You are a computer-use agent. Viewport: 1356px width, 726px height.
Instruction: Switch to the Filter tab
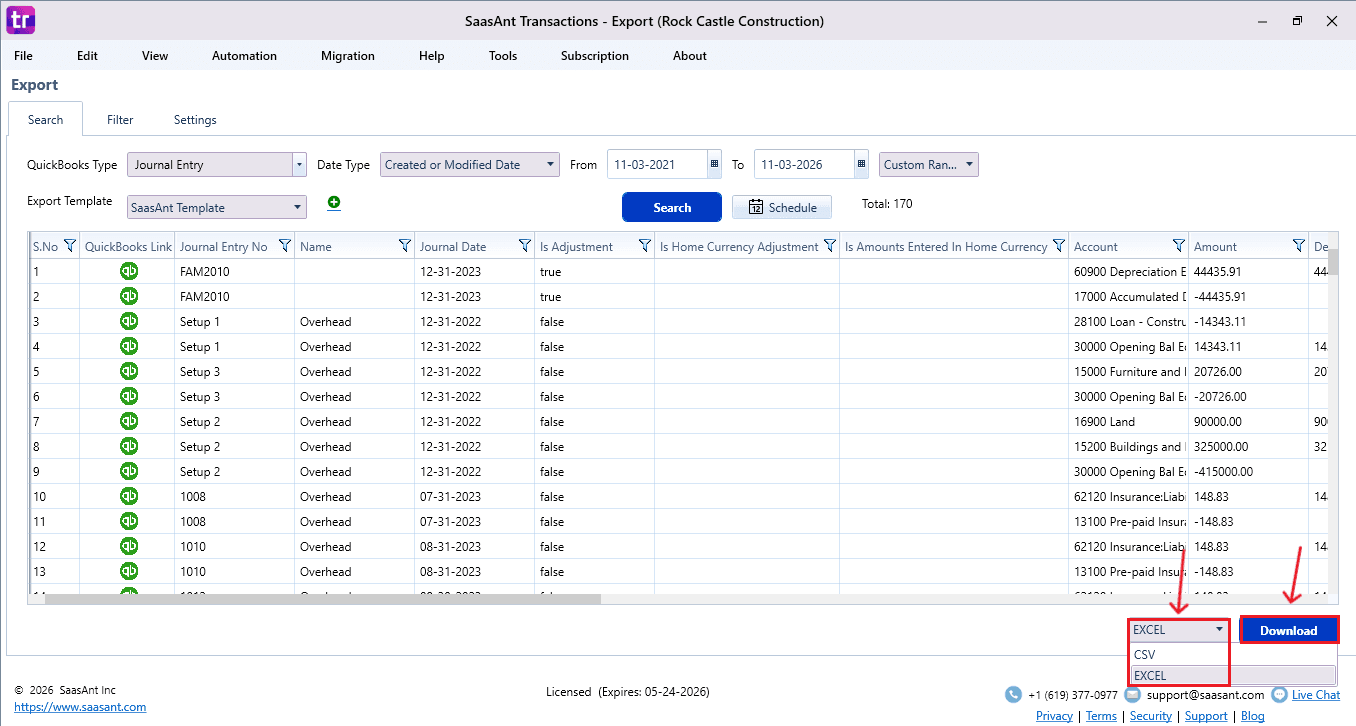pos(120,119)
